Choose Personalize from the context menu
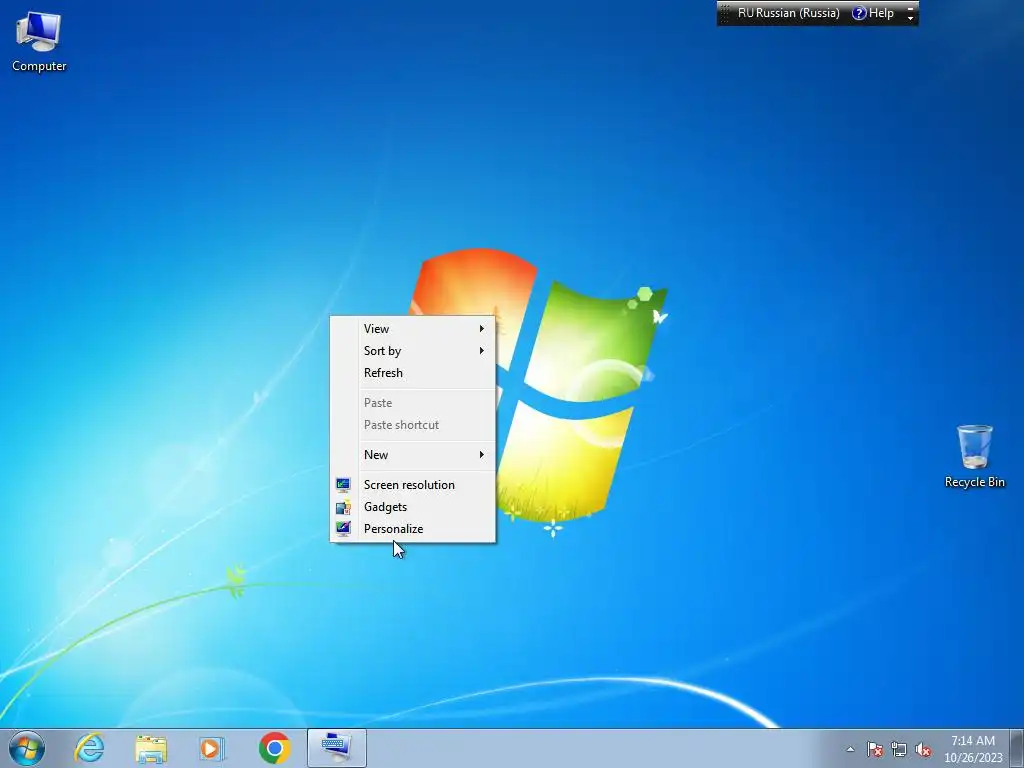Viewport: 1024px width, 768px height. coord(413,529)
